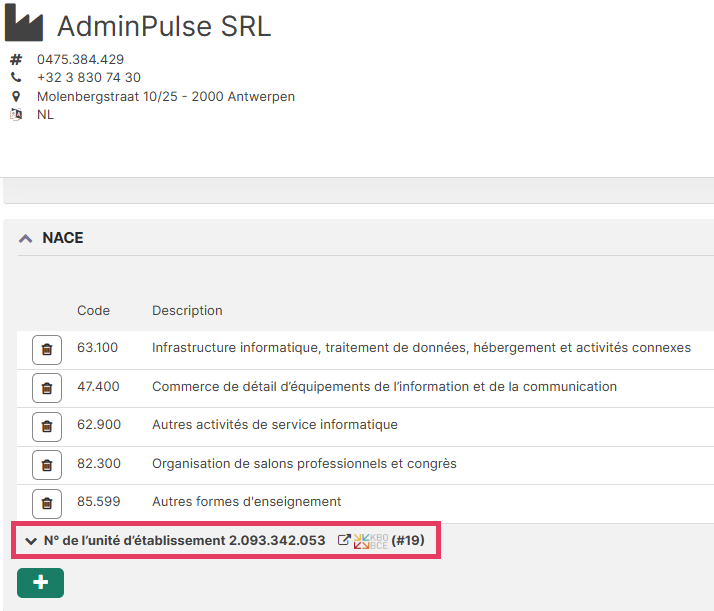Viewport: 714px width, 611px height.
Task: Open the KBO BCE logo link
Action: pos(371,541)
